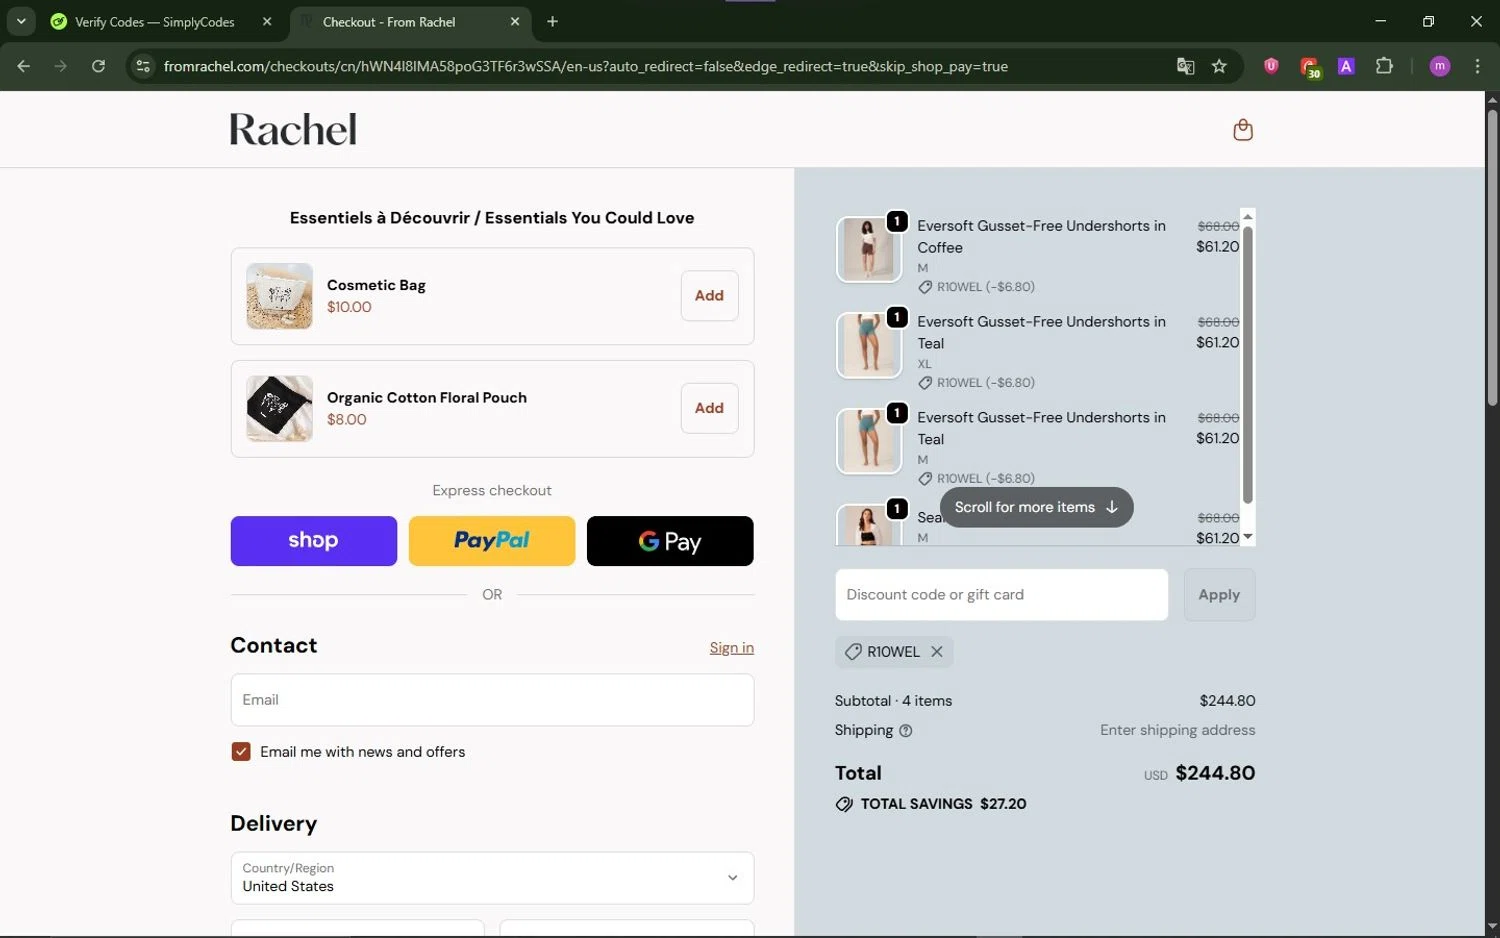Click the Sign in link
This screenshot has width=1500, height=938.
[732, 648]
